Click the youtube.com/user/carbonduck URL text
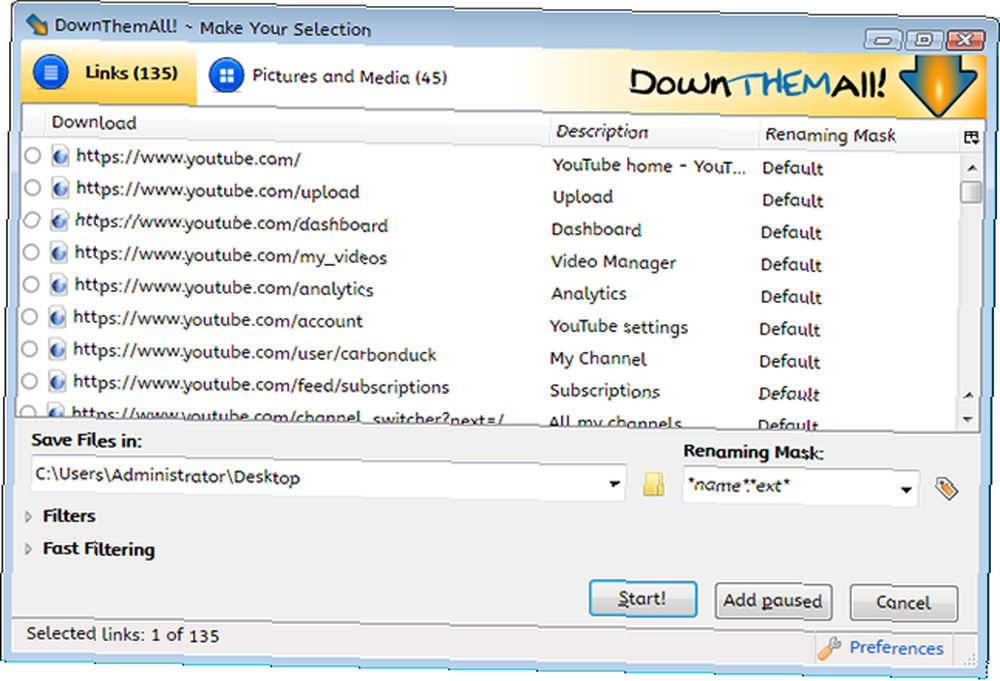 click(254, 352)
